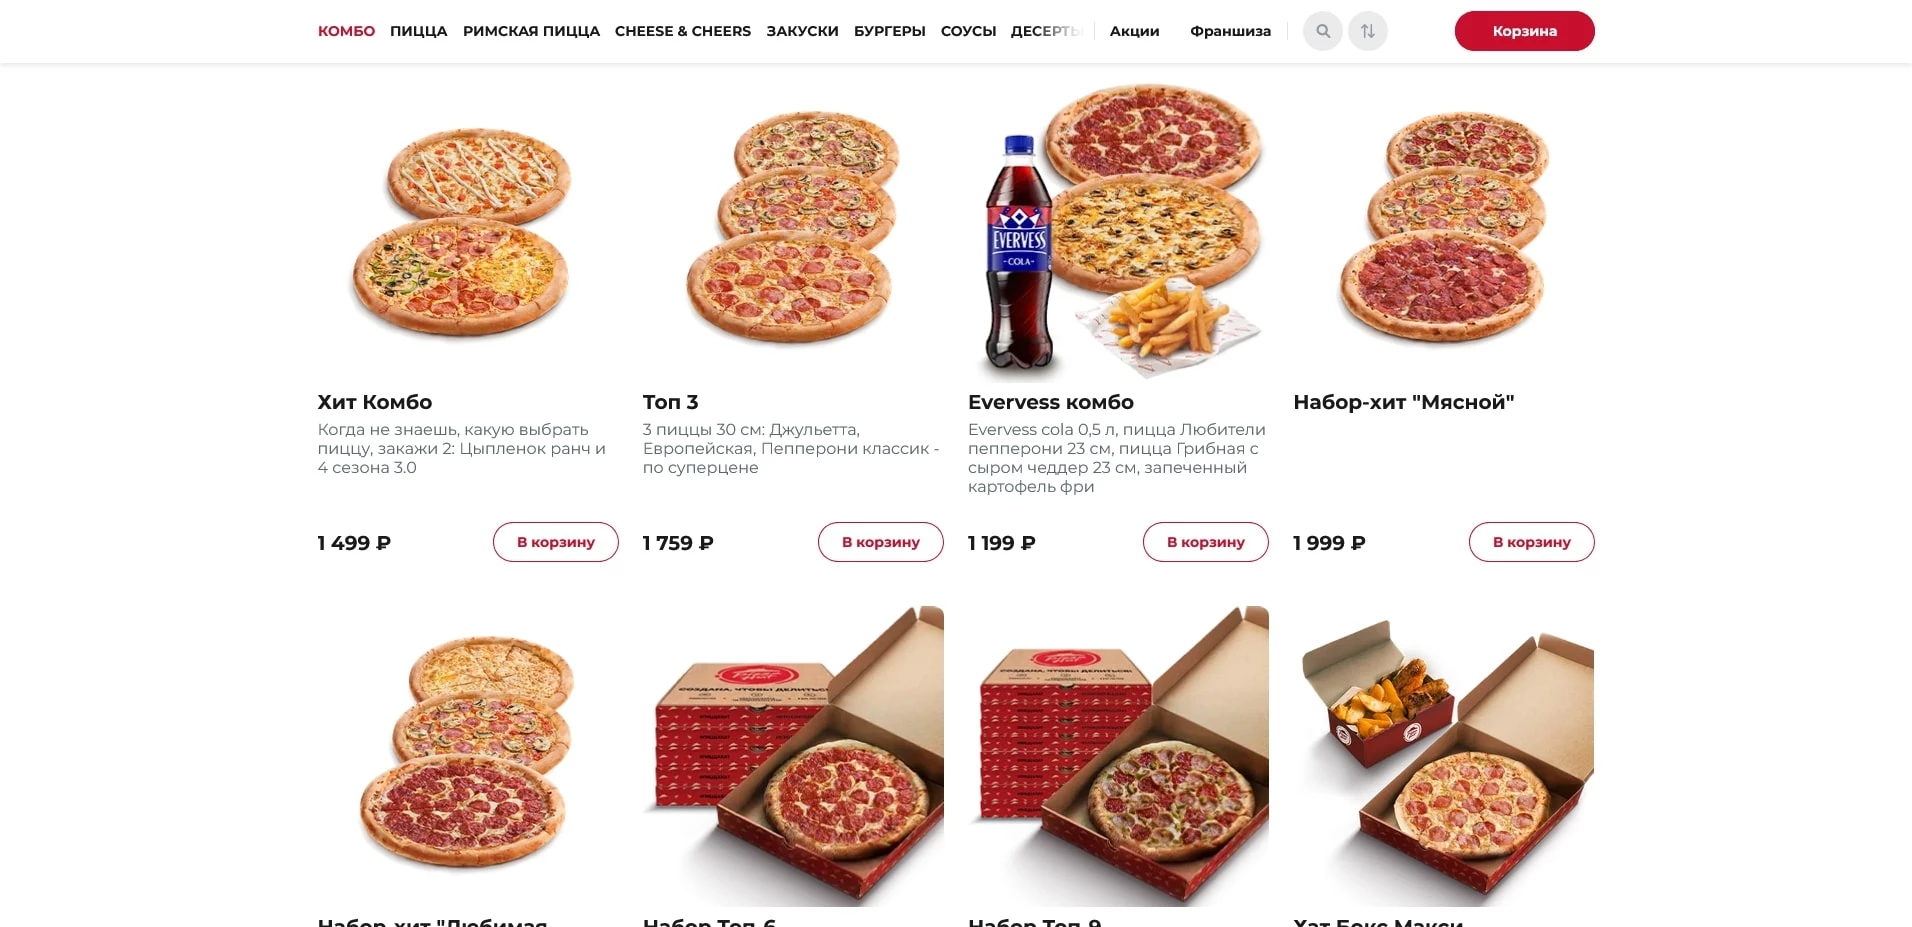View the Хат Бокс Макси product image

tap(1443, 757)
